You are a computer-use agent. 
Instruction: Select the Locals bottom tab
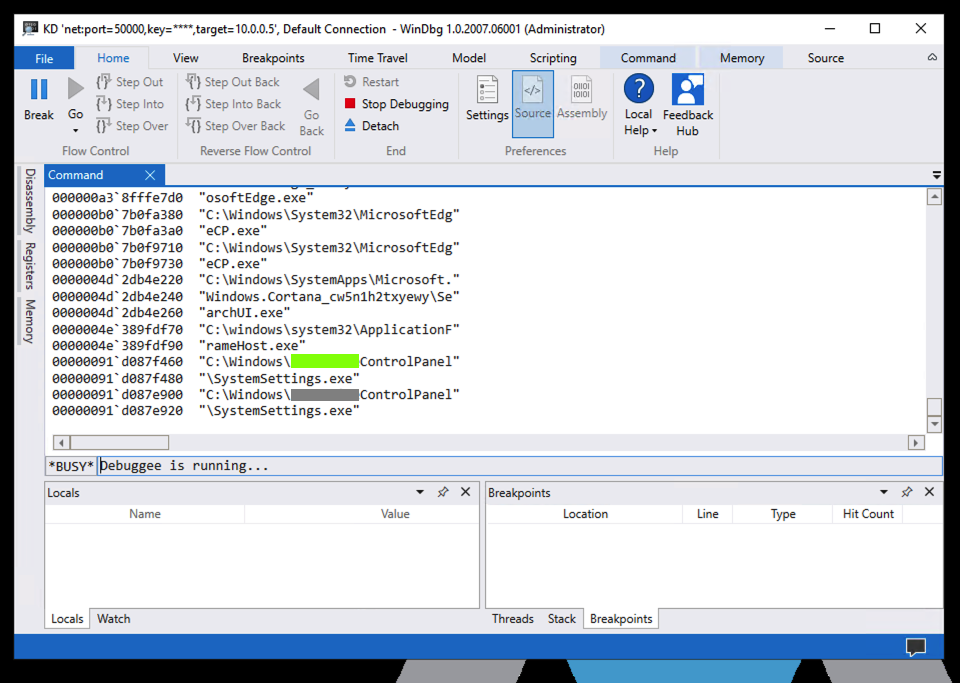[67, 619]
